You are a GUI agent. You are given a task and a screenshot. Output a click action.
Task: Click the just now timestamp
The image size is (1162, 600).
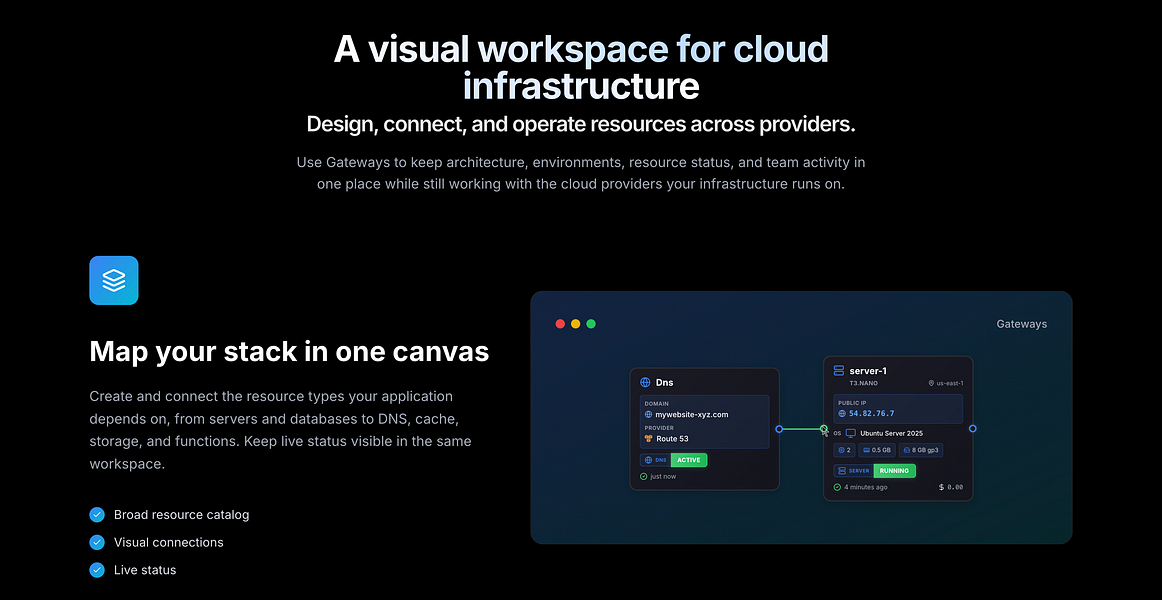pyautogui.click(x=663, y=476)
